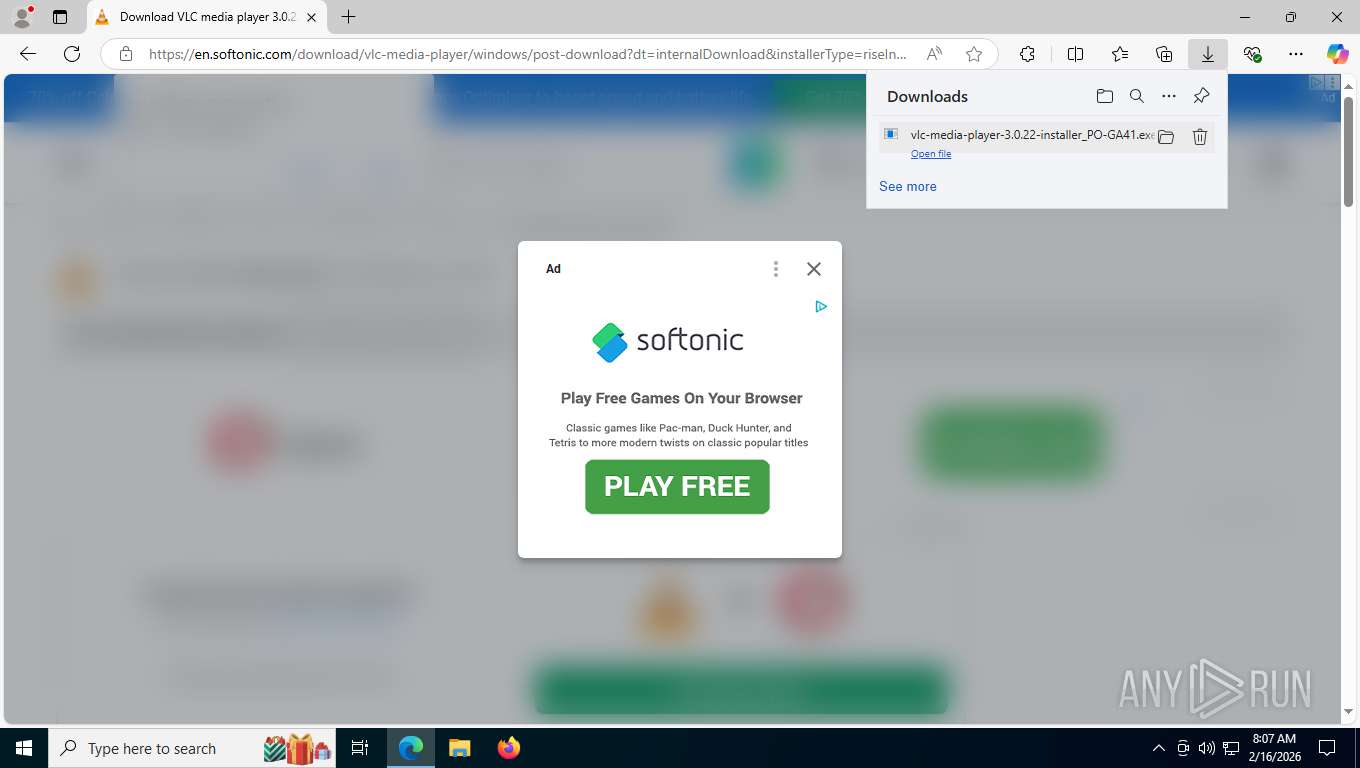Add this page to favorites
This screenshot has width=1360, height=768.
coord(974,54)
